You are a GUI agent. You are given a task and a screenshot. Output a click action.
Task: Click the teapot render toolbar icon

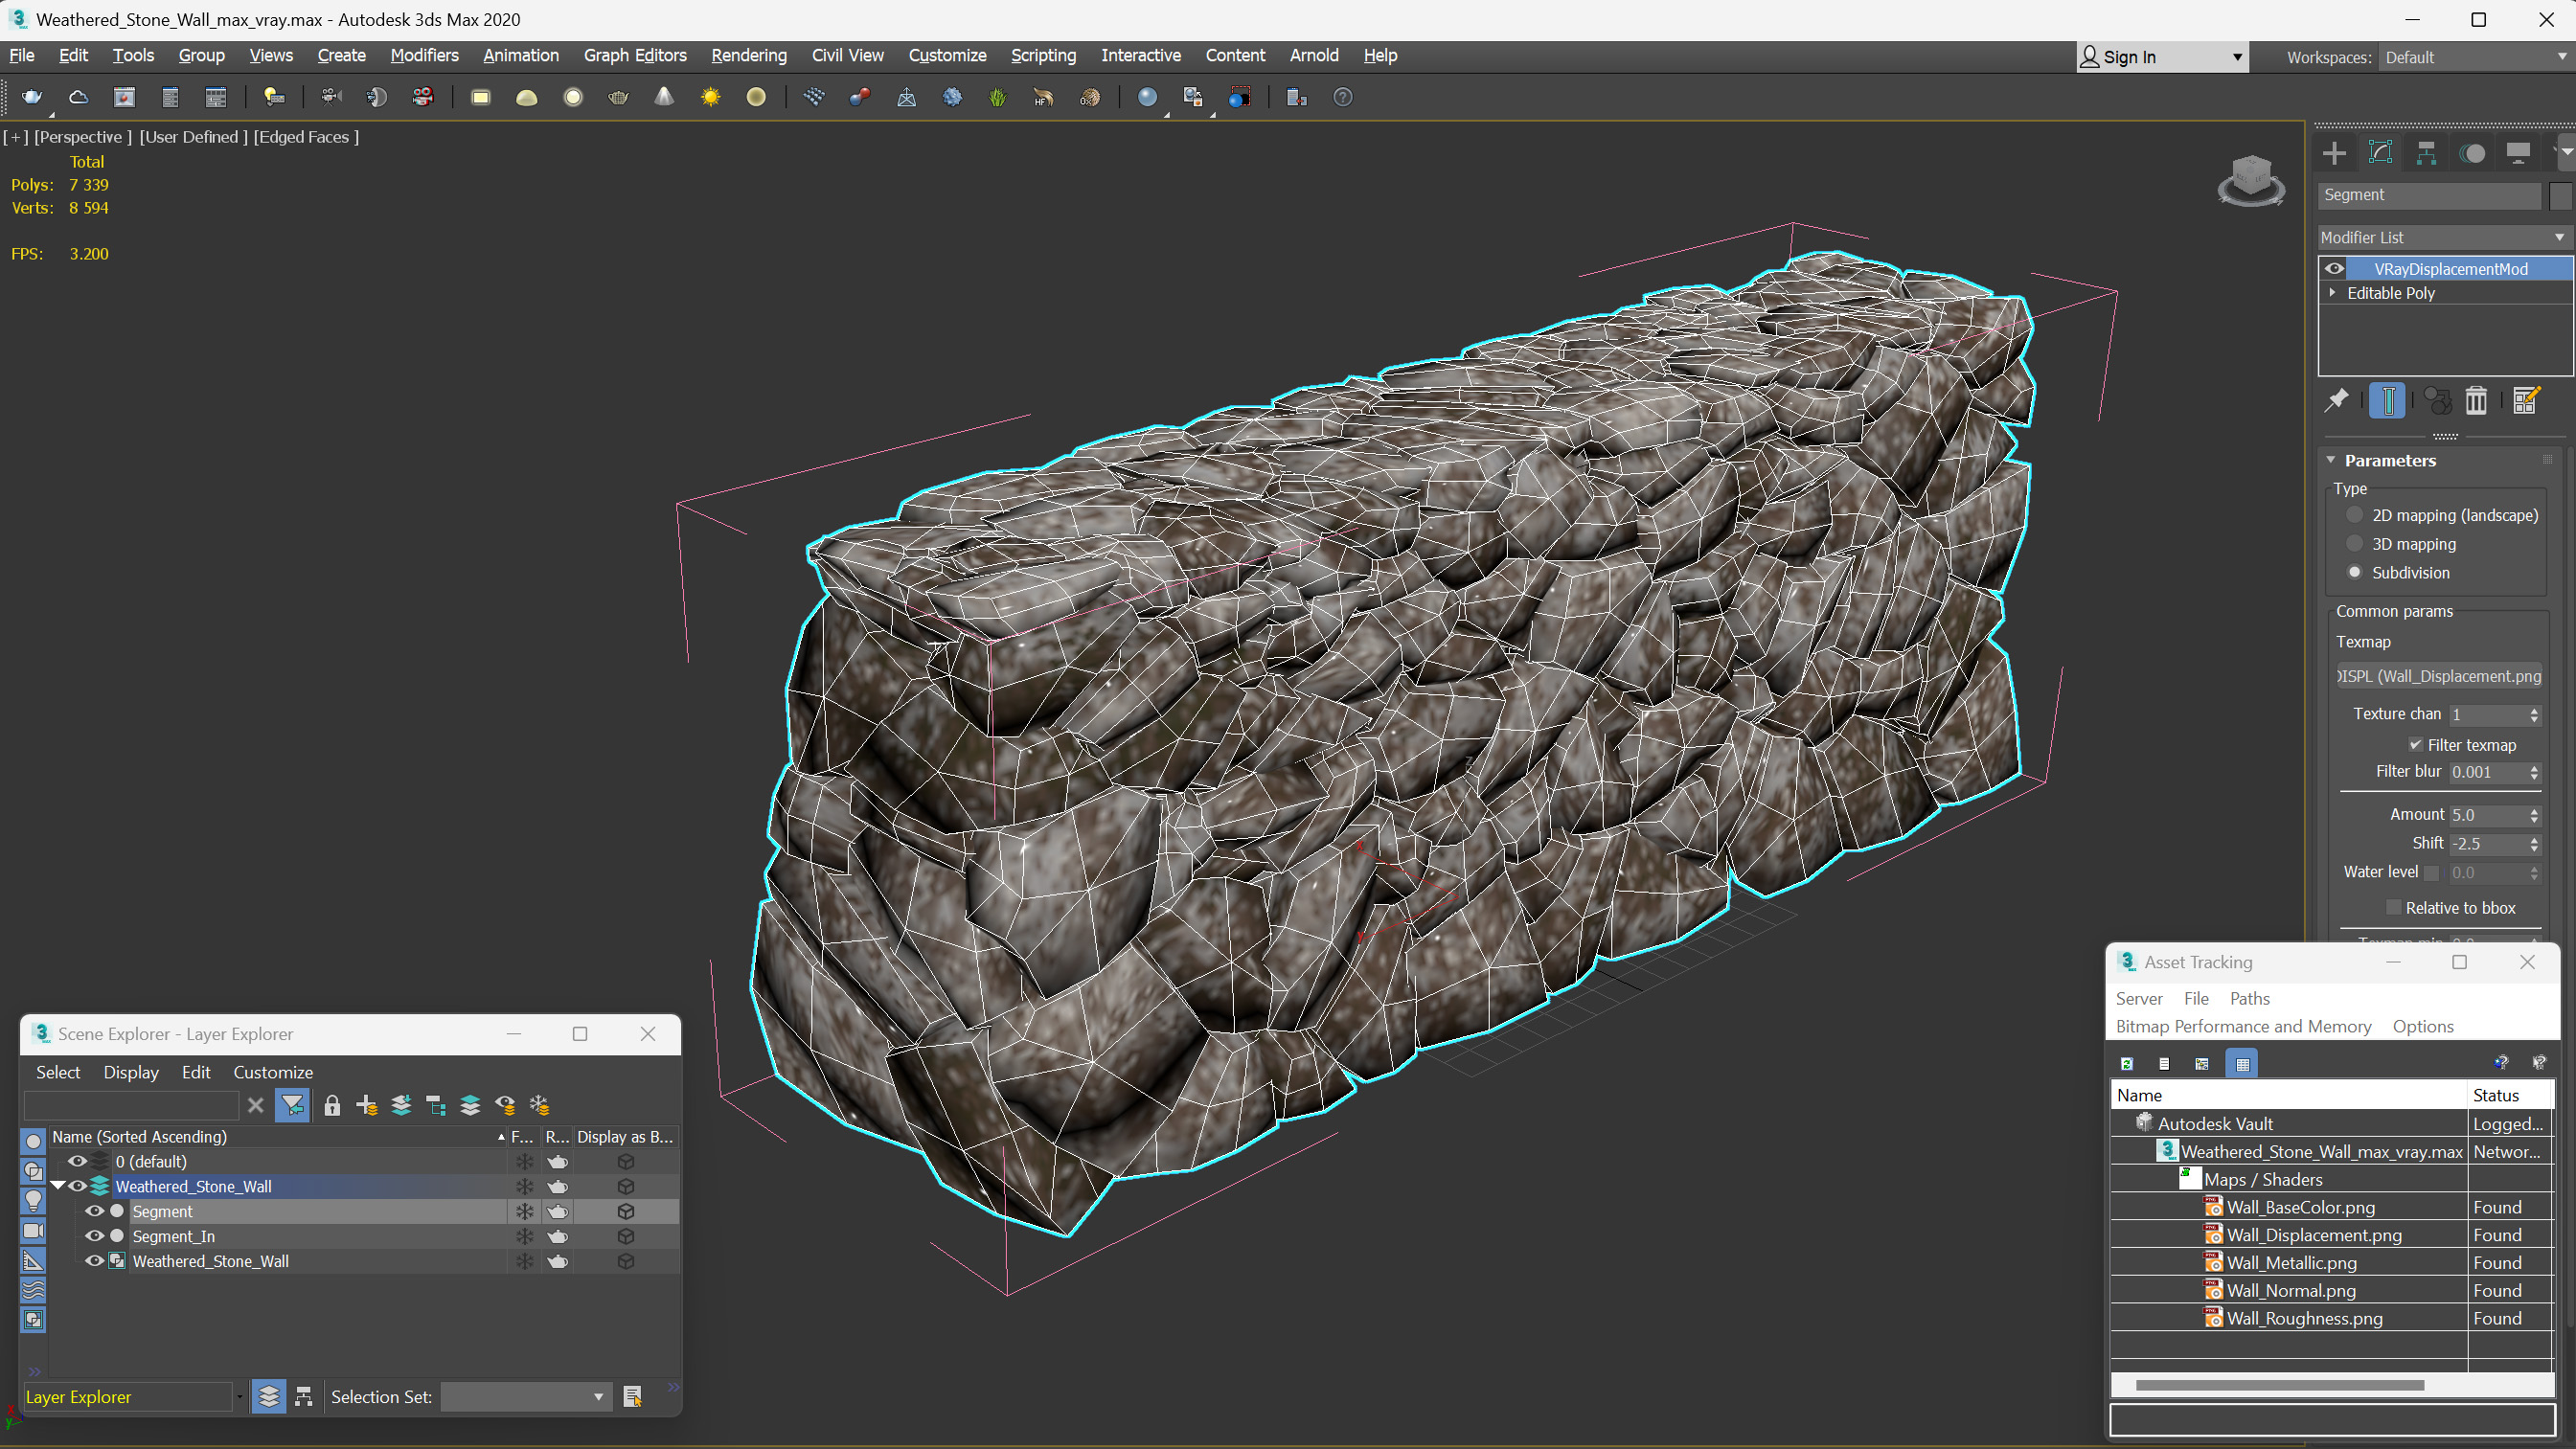32,97
